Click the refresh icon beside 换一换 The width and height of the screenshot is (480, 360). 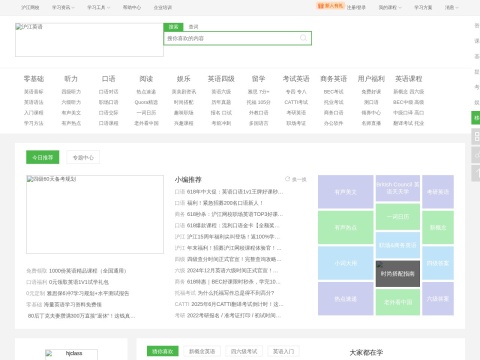click(x=287, y=179)
